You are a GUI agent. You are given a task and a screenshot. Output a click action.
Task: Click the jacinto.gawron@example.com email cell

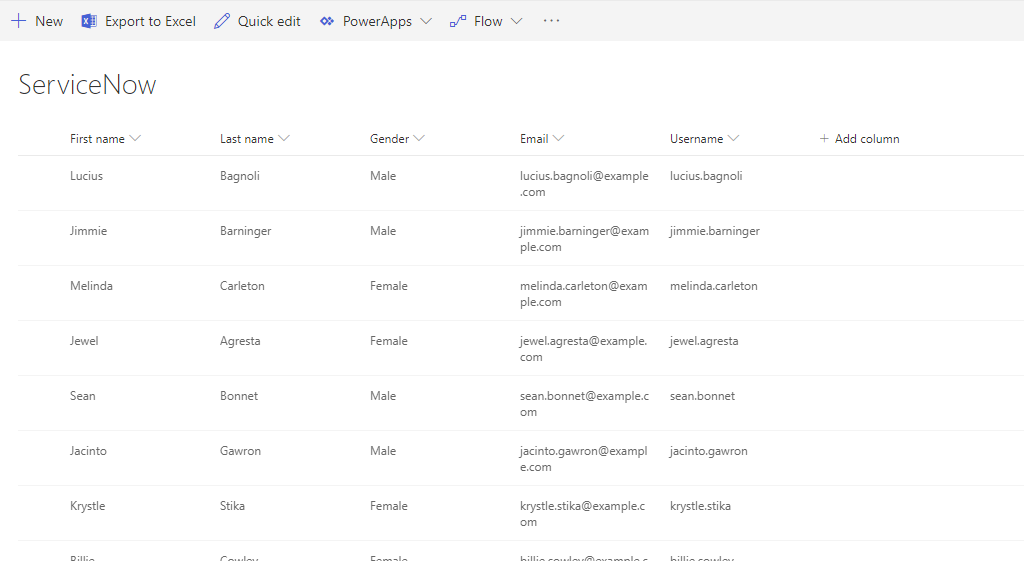coord(584,458)
